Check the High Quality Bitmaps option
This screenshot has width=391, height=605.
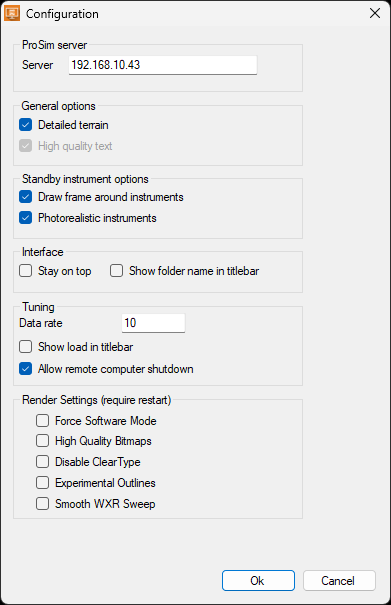[42, 441]
